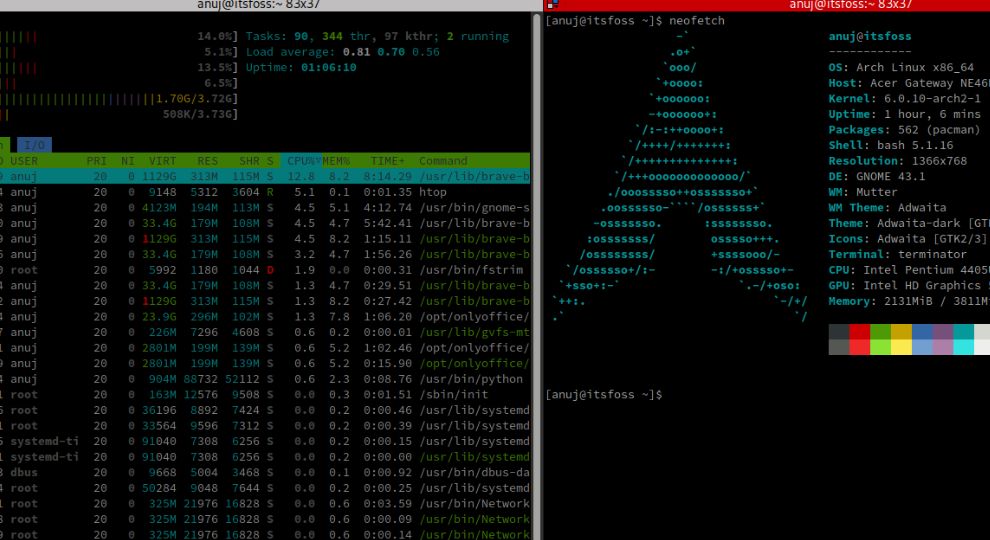Select the /usr/bin/python process row
990x540 pixels.
click(265, 379)
